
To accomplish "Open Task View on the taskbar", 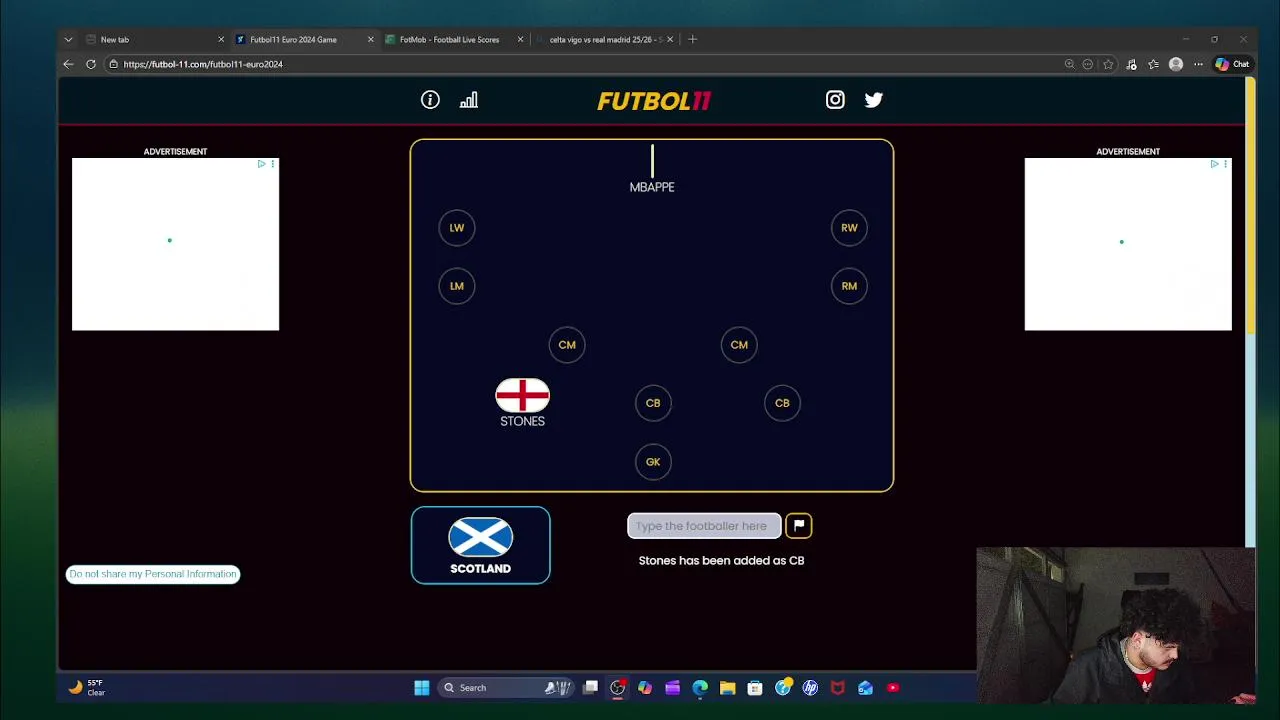I will pyautogui.click(x=591, y=688).
